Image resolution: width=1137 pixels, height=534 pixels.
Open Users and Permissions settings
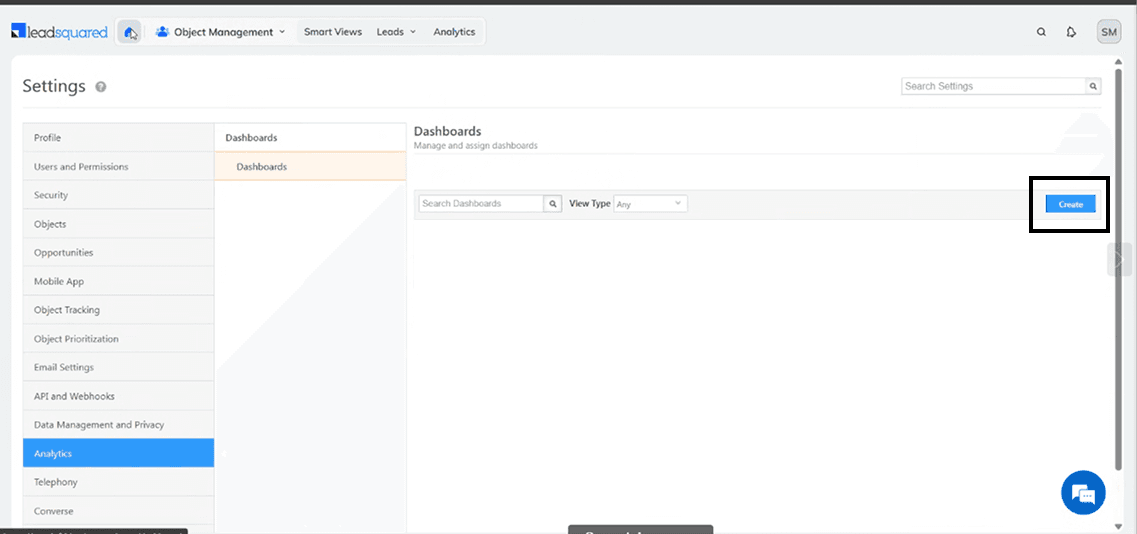(118, 166)
